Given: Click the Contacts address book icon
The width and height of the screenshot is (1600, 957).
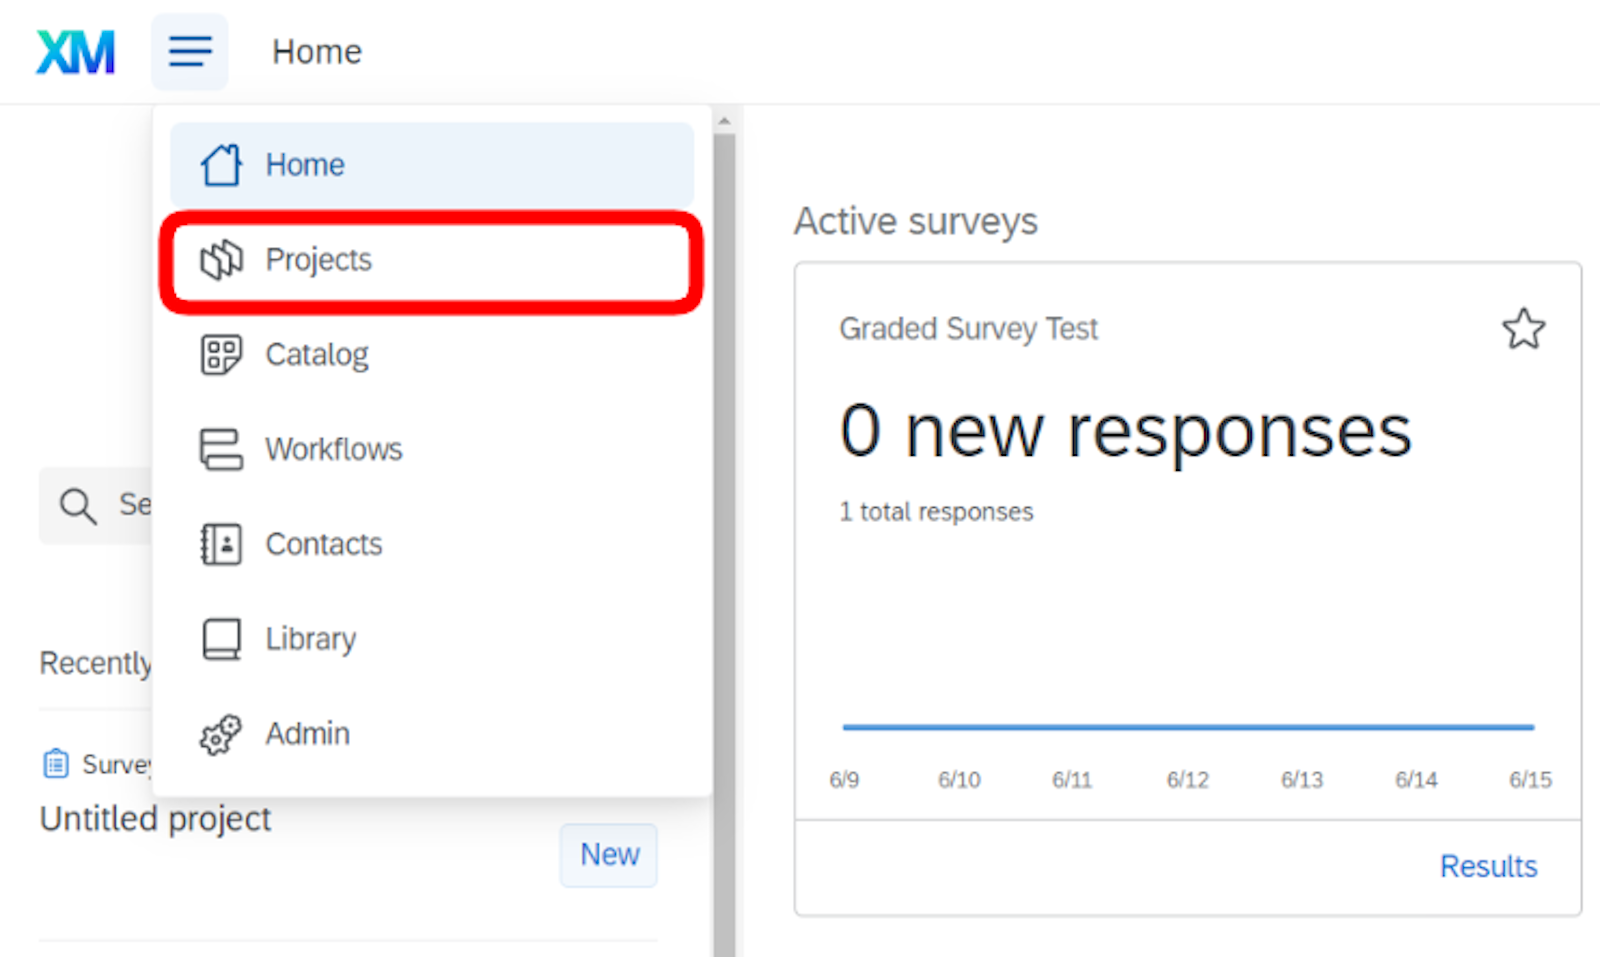Looking at the screenshot, I should [x=221, y=544].
